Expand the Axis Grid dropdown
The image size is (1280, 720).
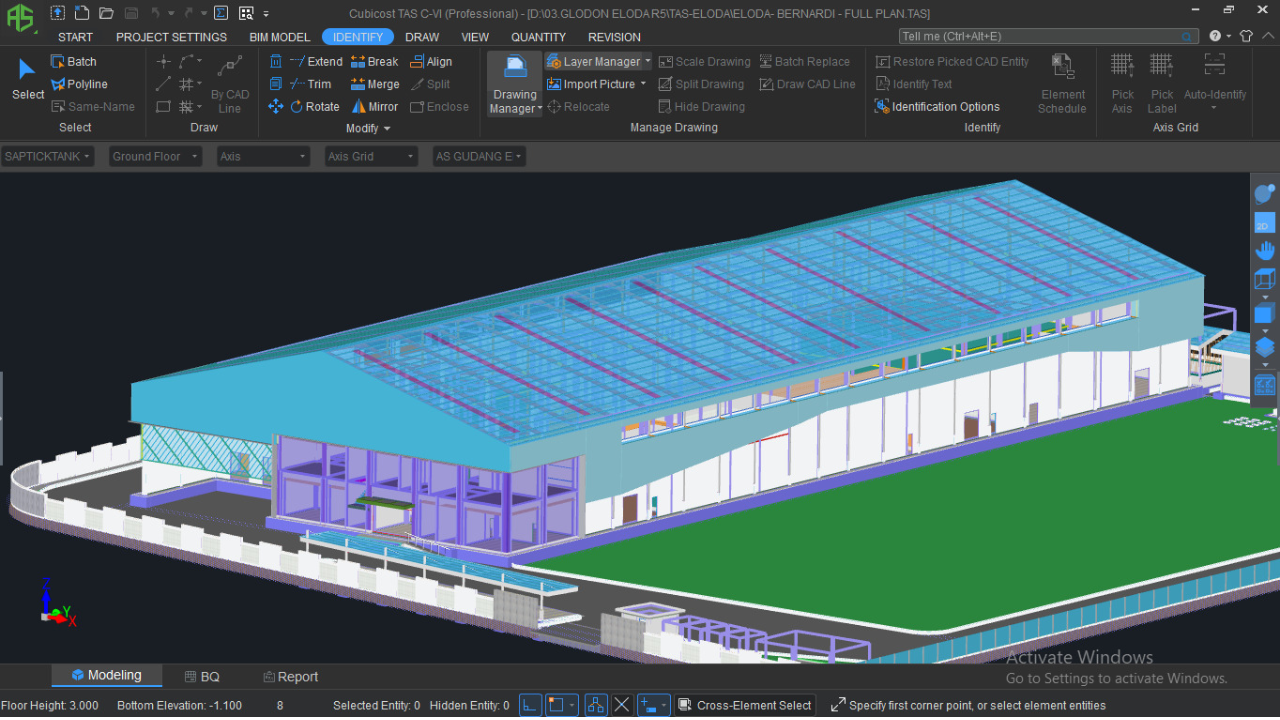(370, 156)
